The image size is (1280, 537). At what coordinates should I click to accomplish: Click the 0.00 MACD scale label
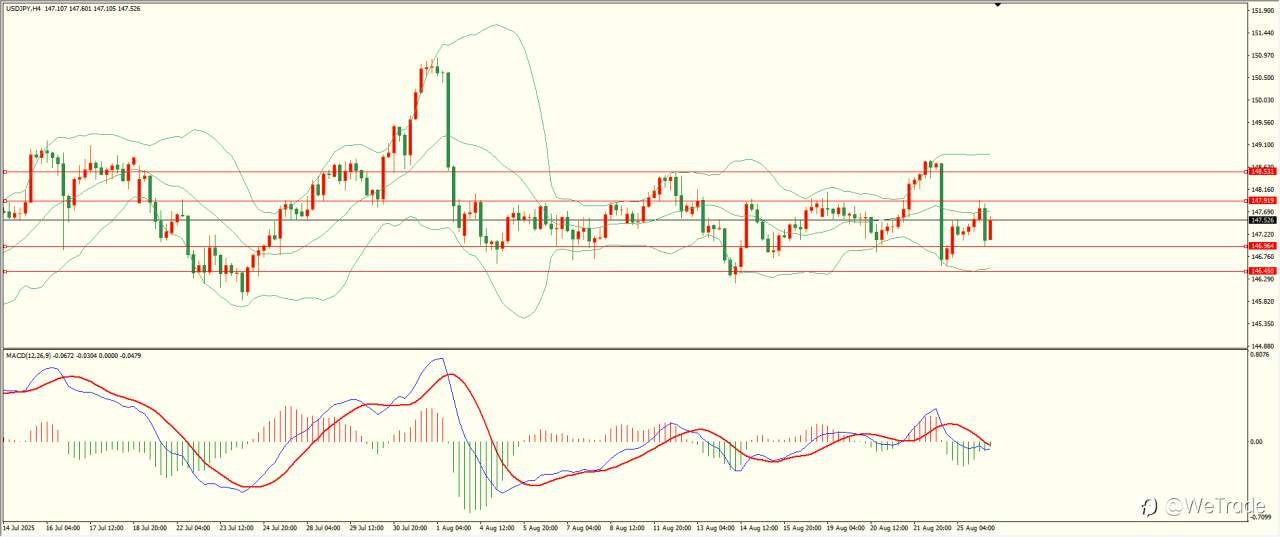1257,441
